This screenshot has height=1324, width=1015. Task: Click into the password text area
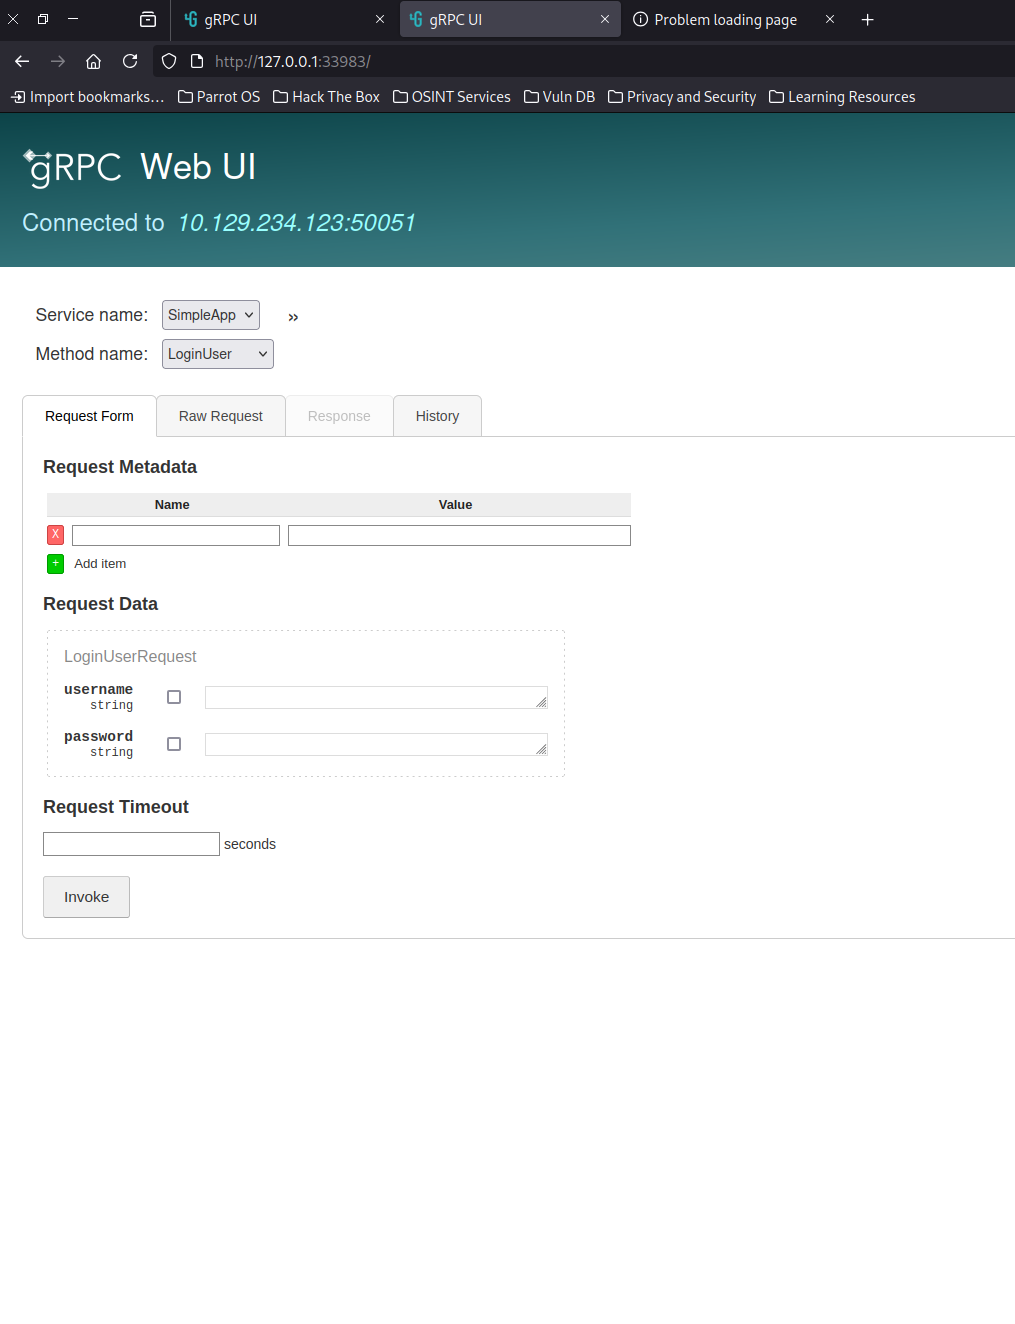click(x=376, y=744)
